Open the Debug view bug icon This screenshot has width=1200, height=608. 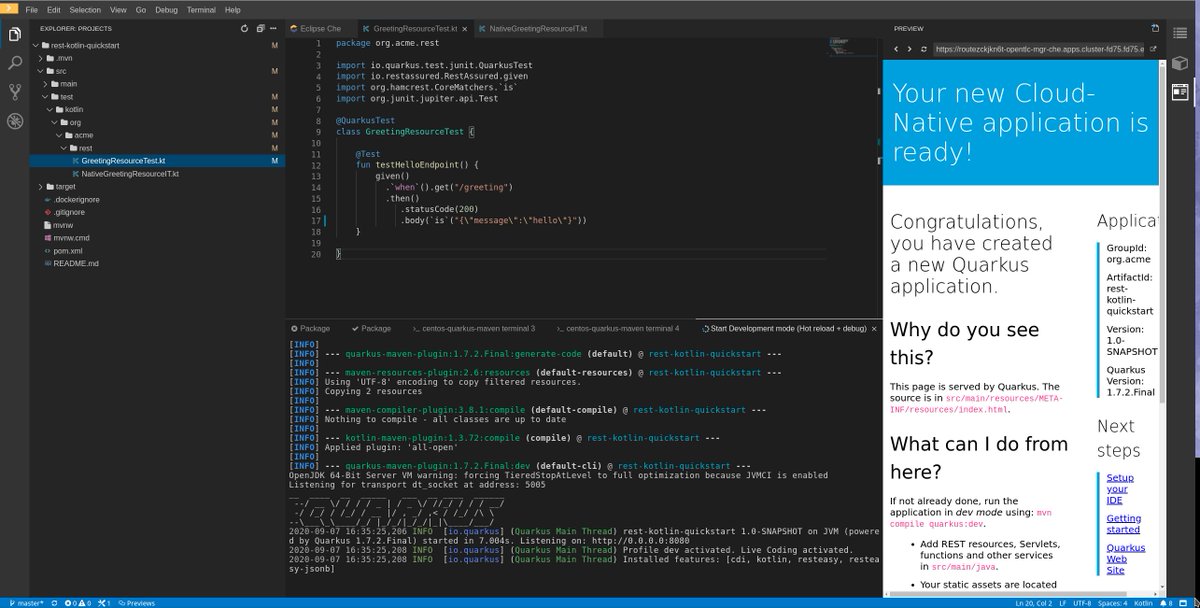(14, 121)
